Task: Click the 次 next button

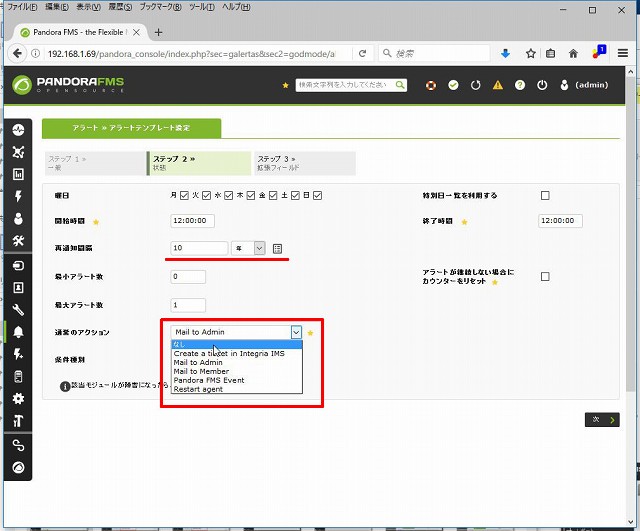Action: 602,420
